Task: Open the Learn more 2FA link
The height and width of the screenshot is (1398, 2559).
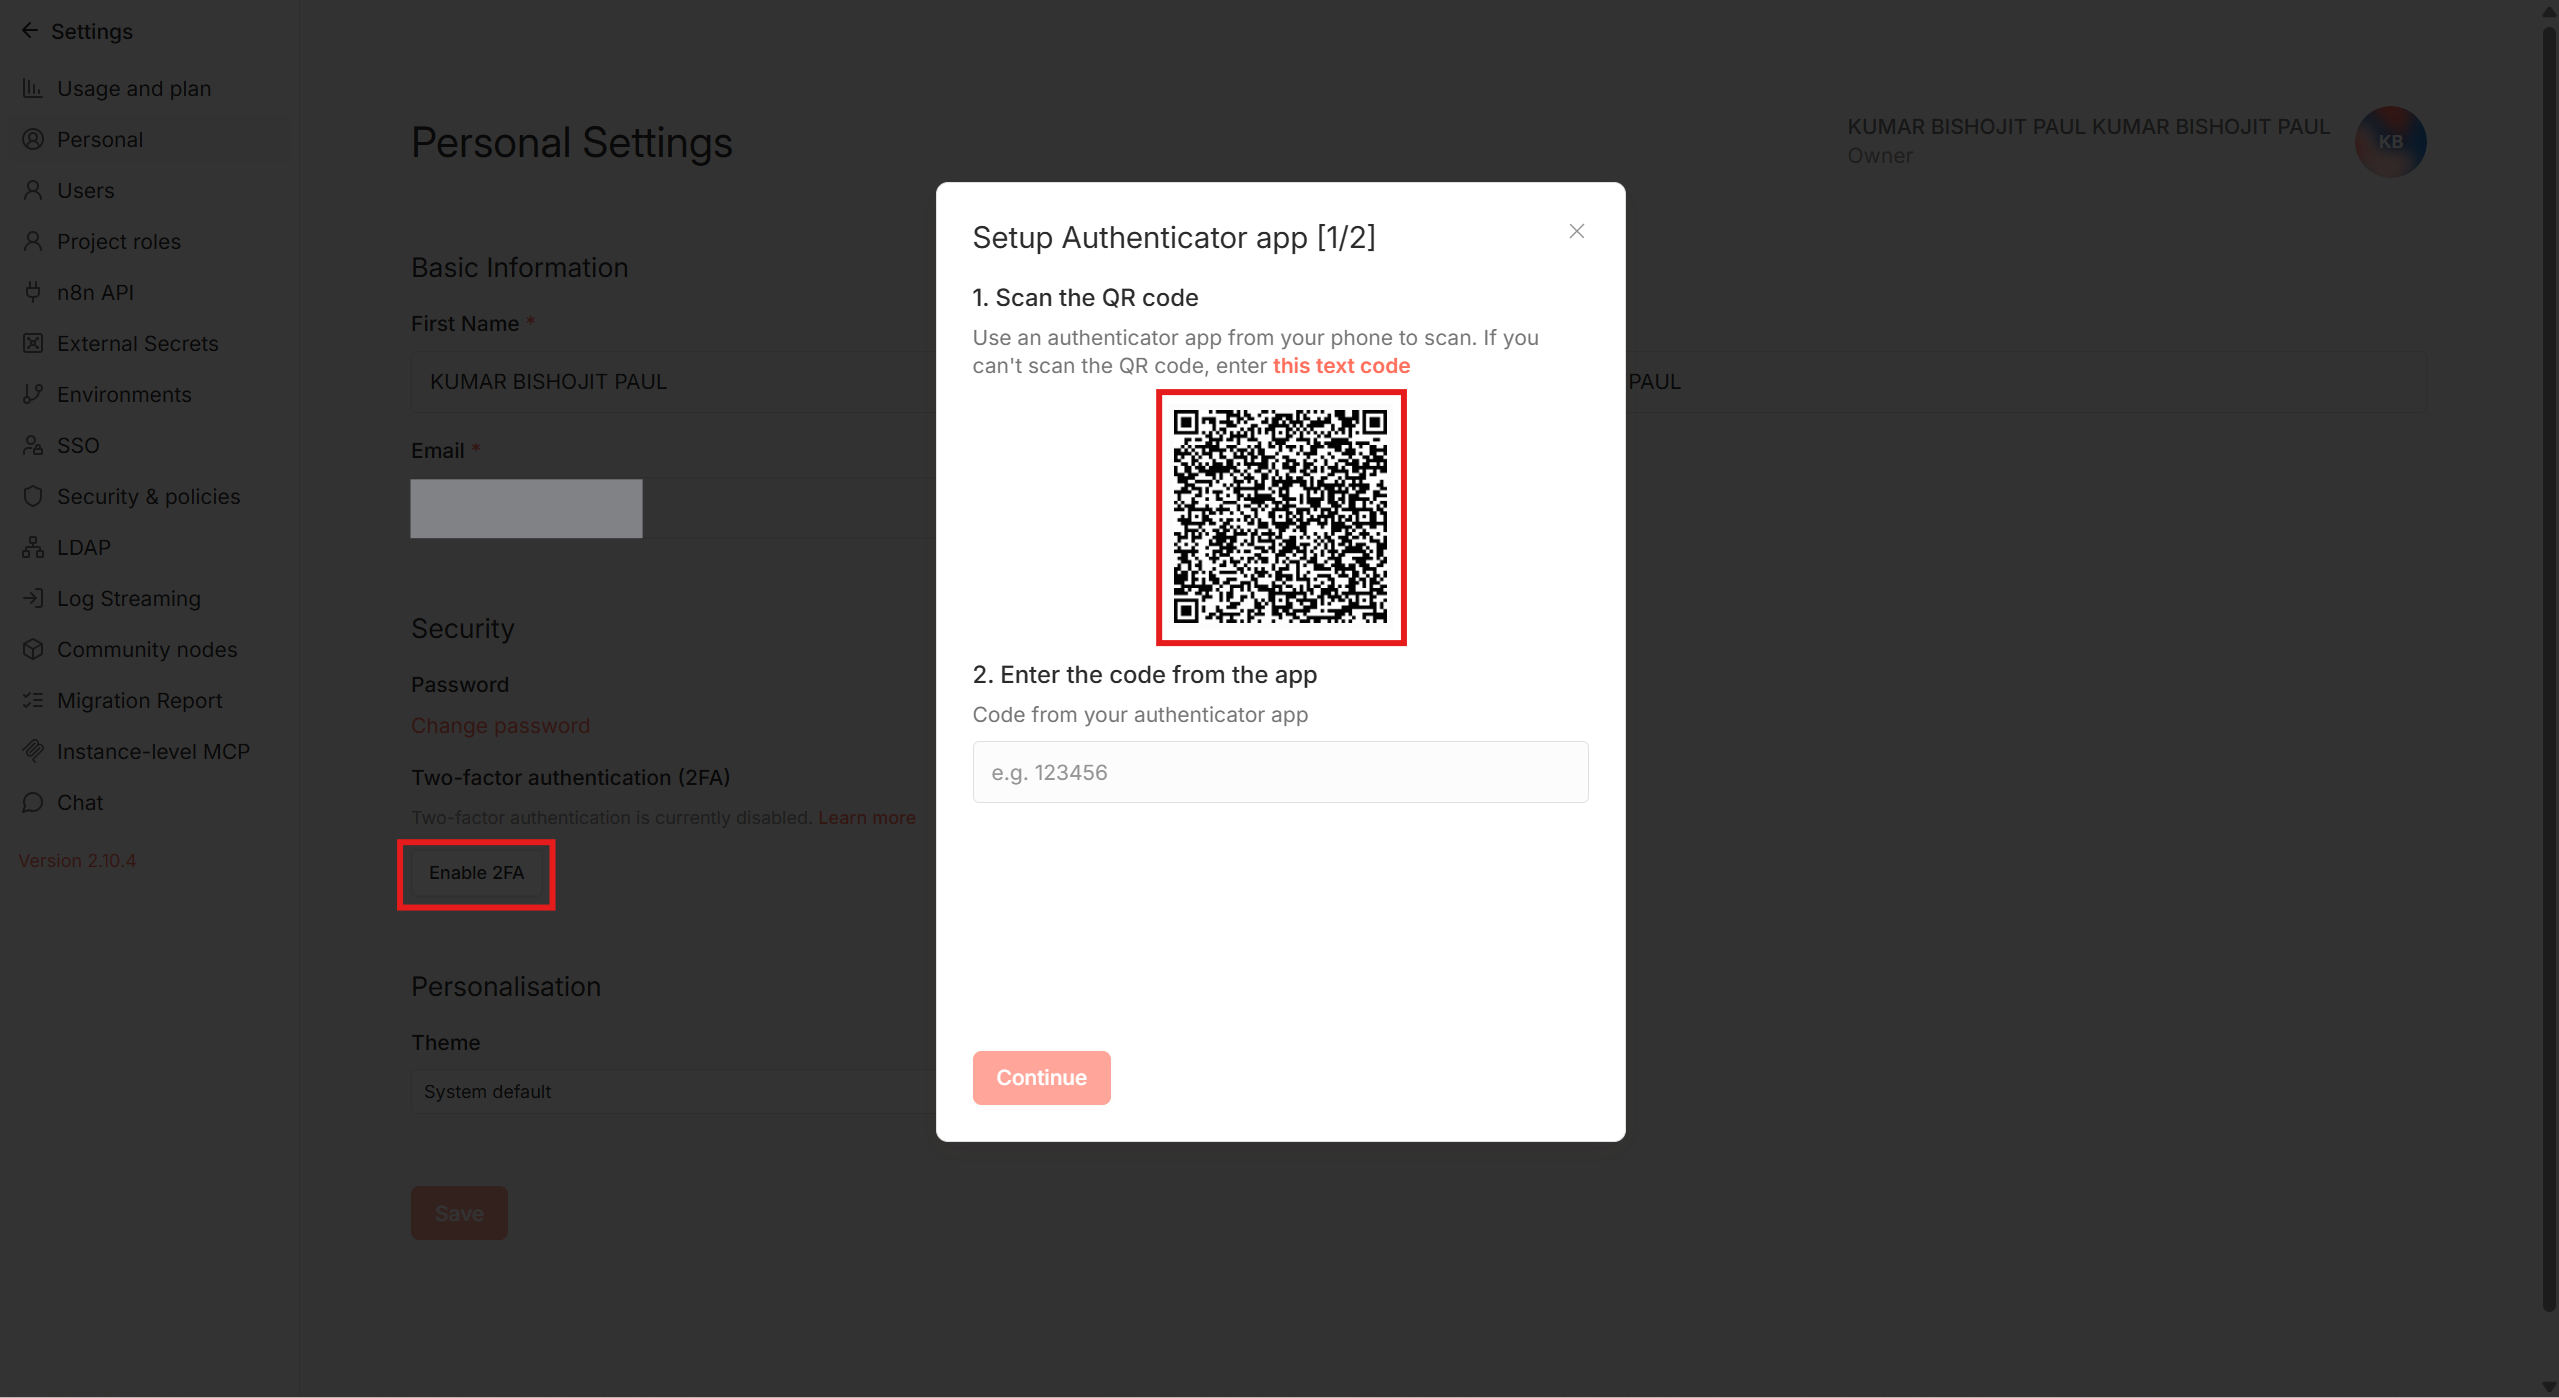Action: tap(867, 817)
